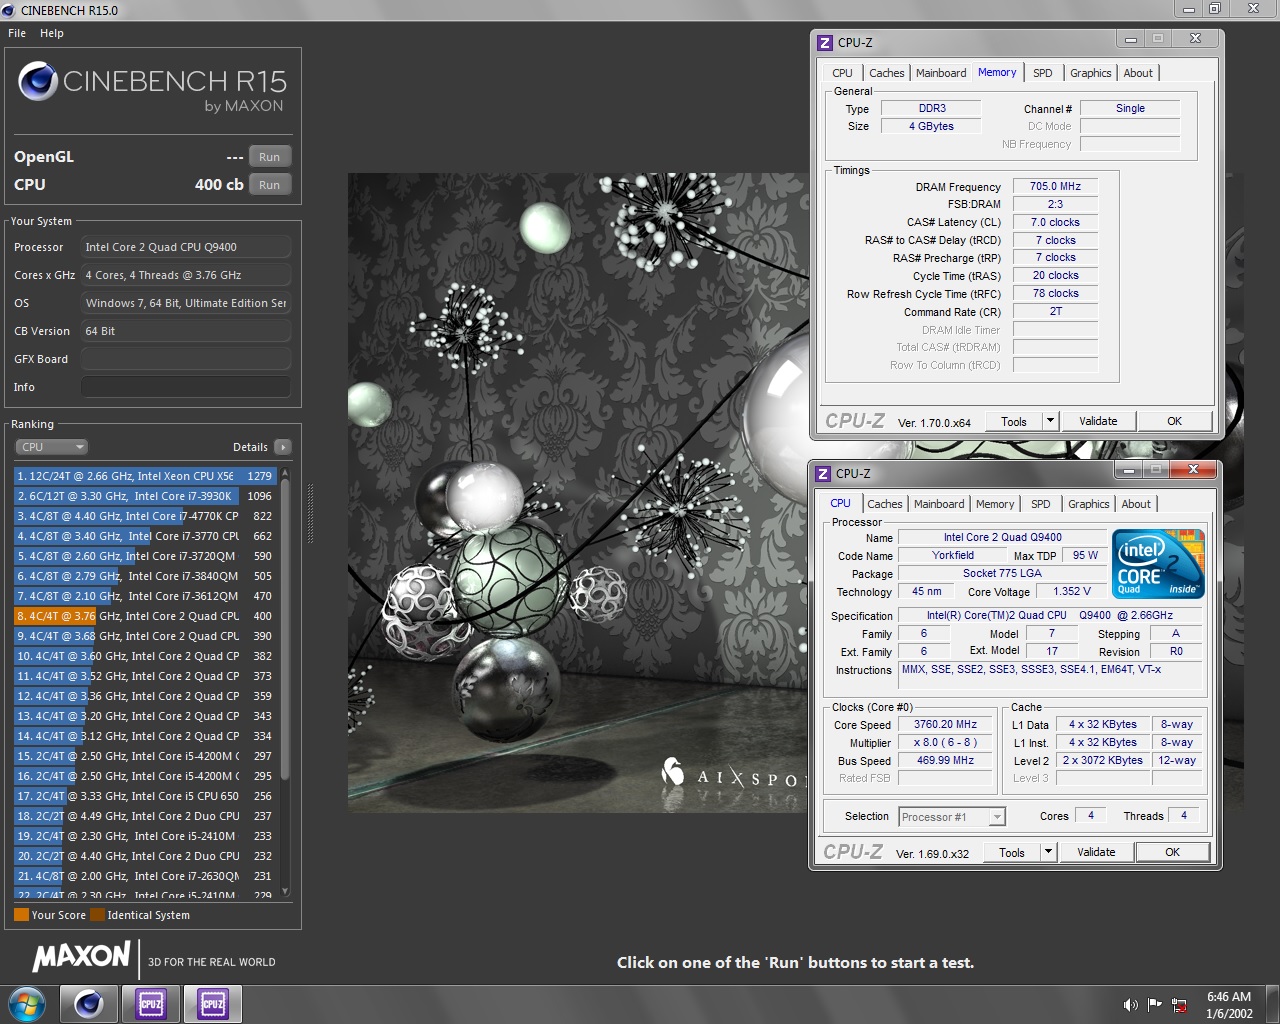Click Validate in upper CPU-Z window
The image size is (1280, 1024).
point(1098,422)
